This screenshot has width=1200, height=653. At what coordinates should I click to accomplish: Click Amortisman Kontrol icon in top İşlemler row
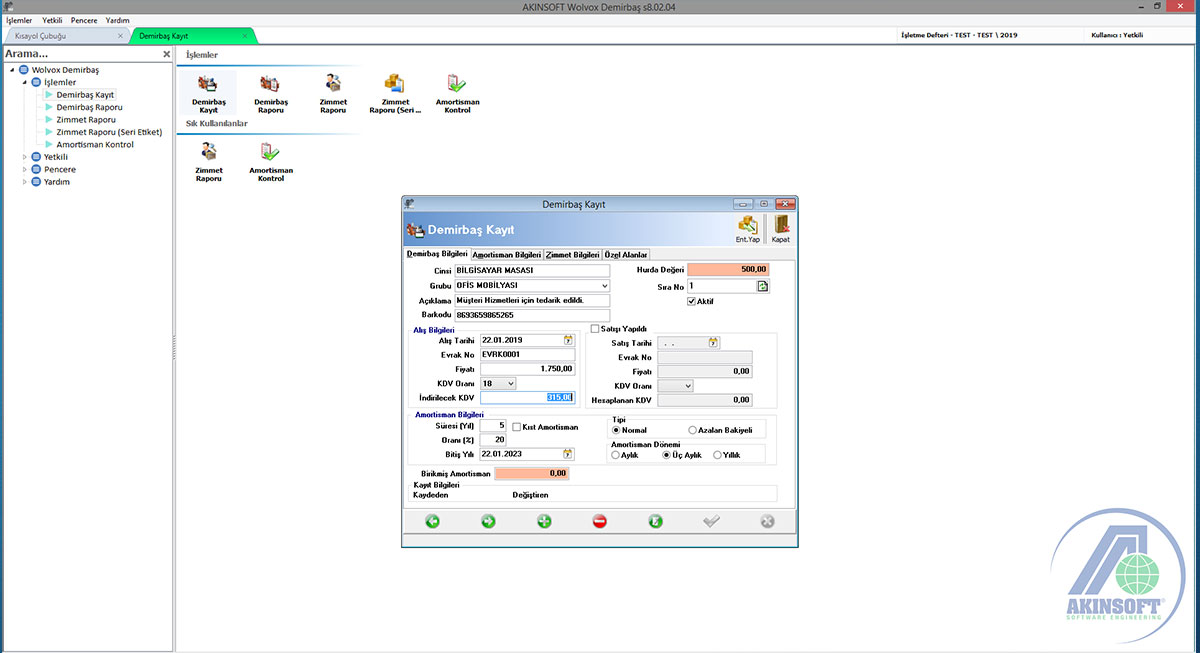pos(457,92)
